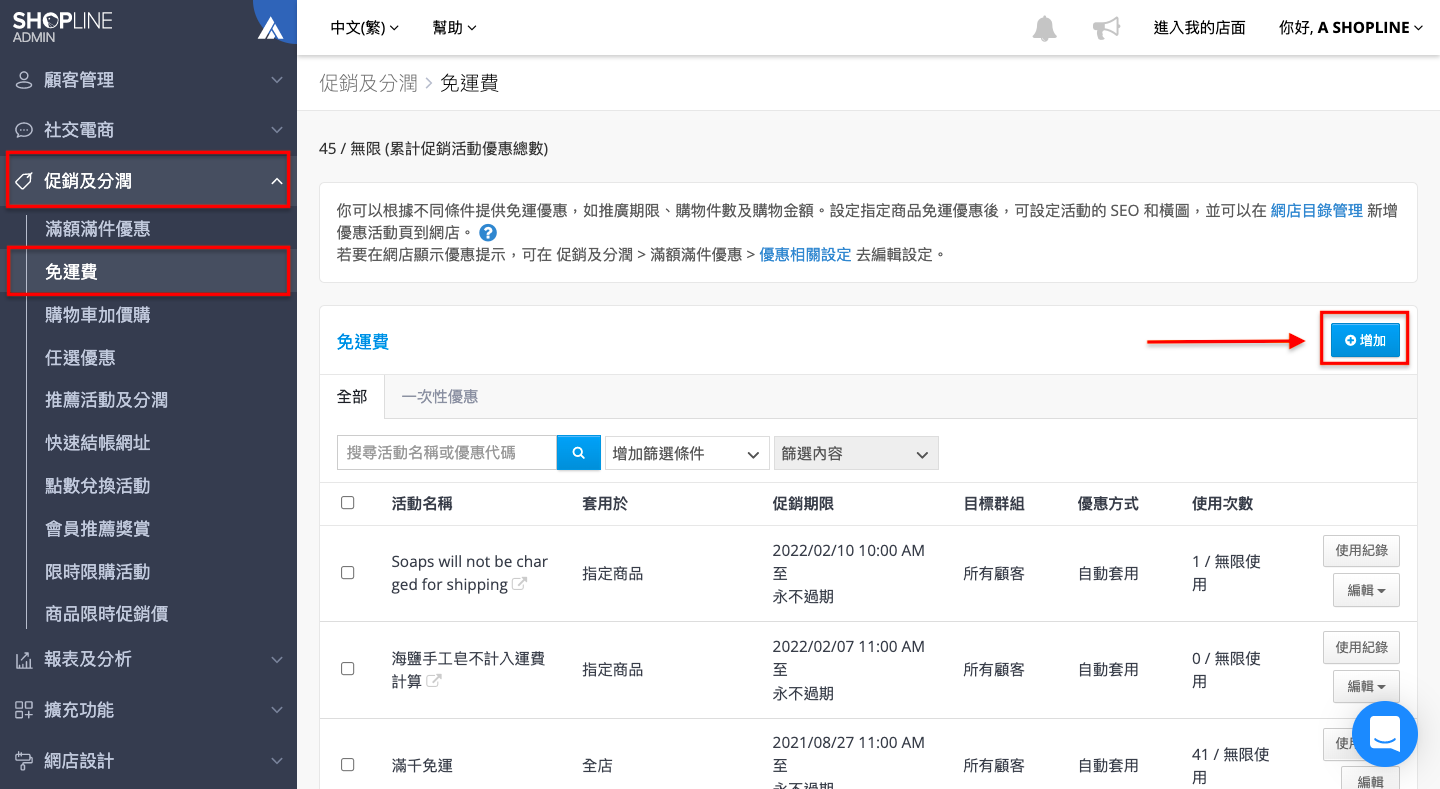Open 編輯 dropdown for Soaps promotion
Image resolution: width=1440 pixels, height=789 pixels.
1366,590
